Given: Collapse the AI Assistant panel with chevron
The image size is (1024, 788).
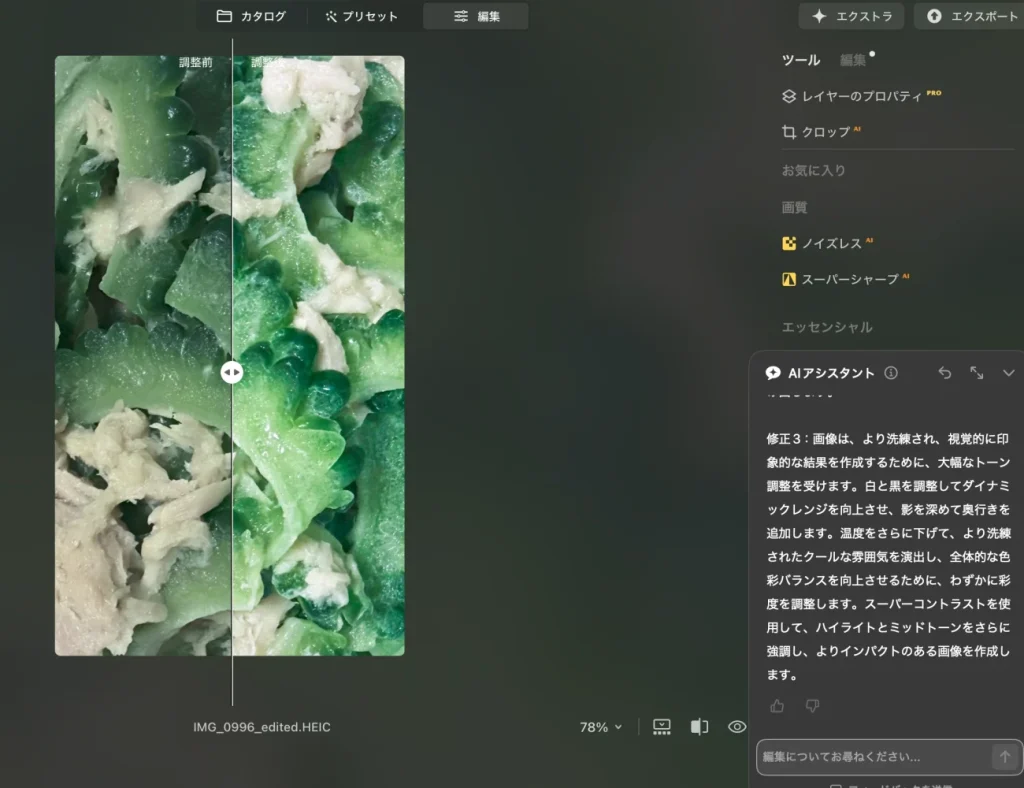Looking at the screenshot, I should click(1008, 373).
